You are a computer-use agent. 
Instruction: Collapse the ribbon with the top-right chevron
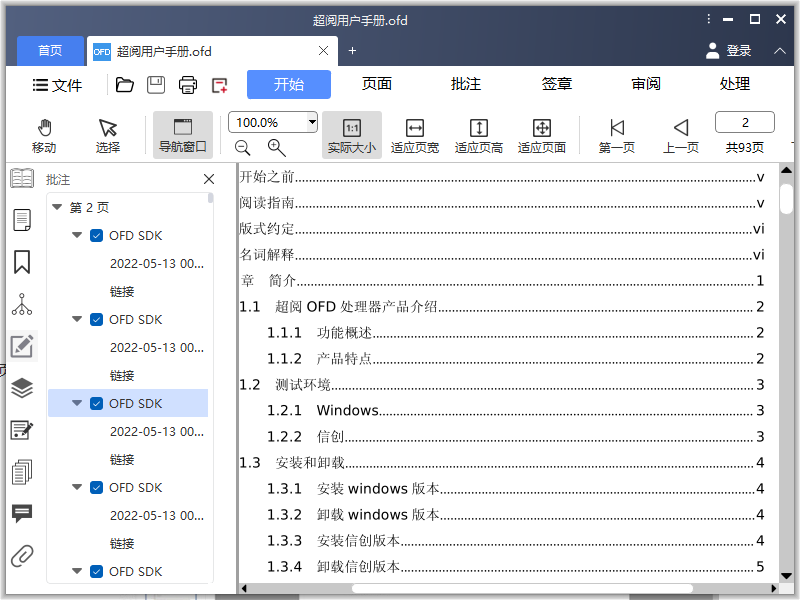click(780, 51)
